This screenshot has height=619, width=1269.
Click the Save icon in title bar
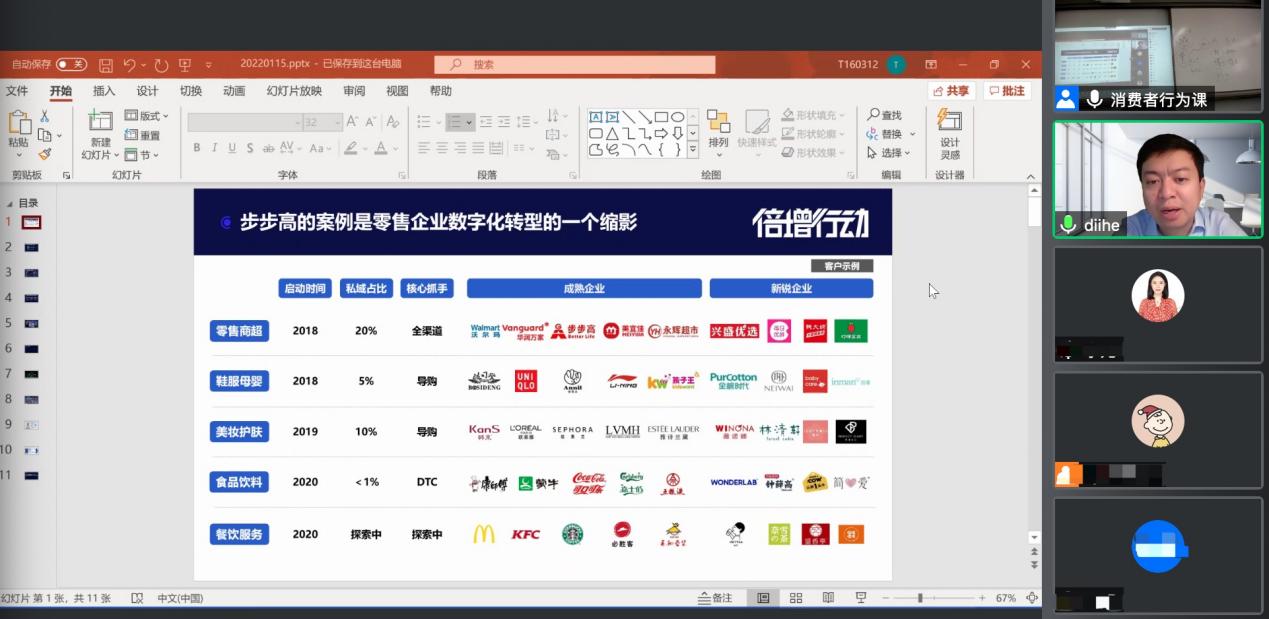pos(106,65)
